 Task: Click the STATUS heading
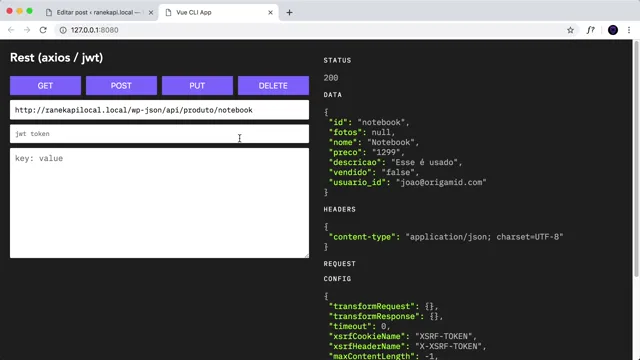337,60
